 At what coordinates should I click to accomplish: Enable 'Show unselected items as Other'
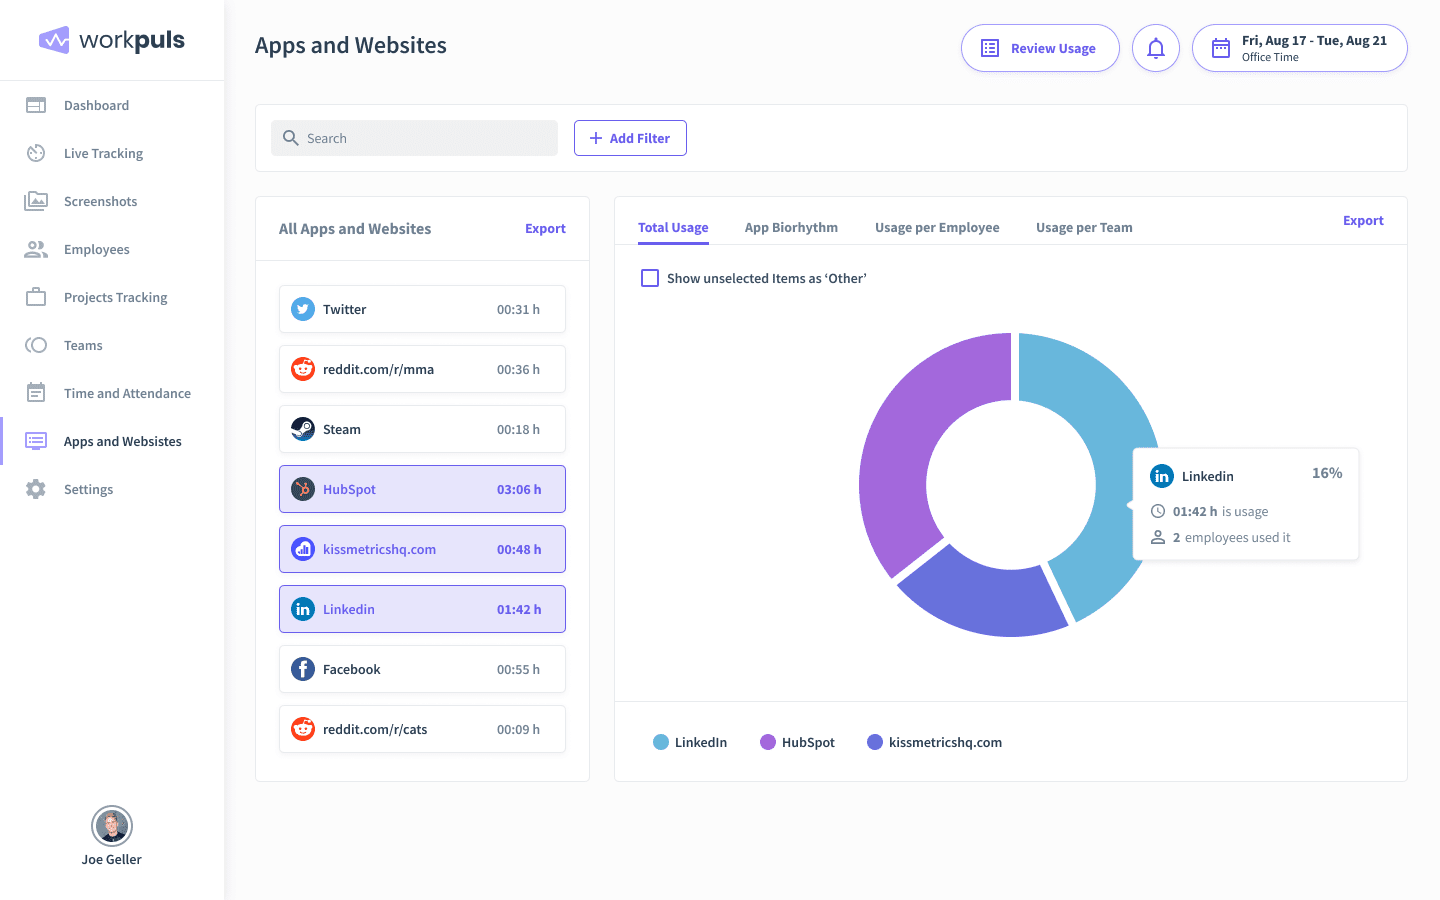point(649,278)
